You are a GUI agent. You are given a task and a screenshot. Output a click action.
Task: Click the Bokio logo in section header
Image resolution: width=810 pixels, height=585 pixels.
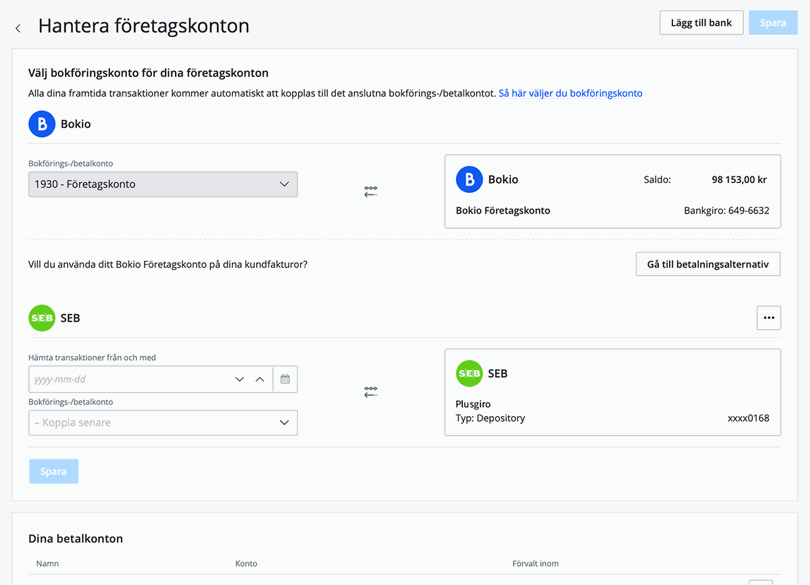(x=42, y=124)
